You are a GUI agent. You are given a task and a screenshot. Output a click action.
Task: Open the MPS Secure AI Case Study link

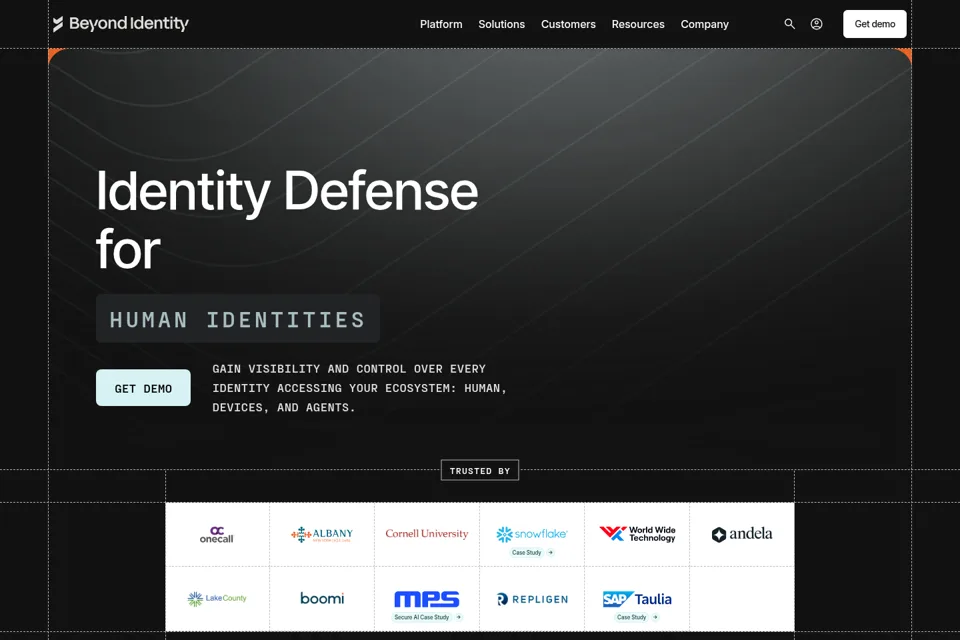[x=427, y=617]
